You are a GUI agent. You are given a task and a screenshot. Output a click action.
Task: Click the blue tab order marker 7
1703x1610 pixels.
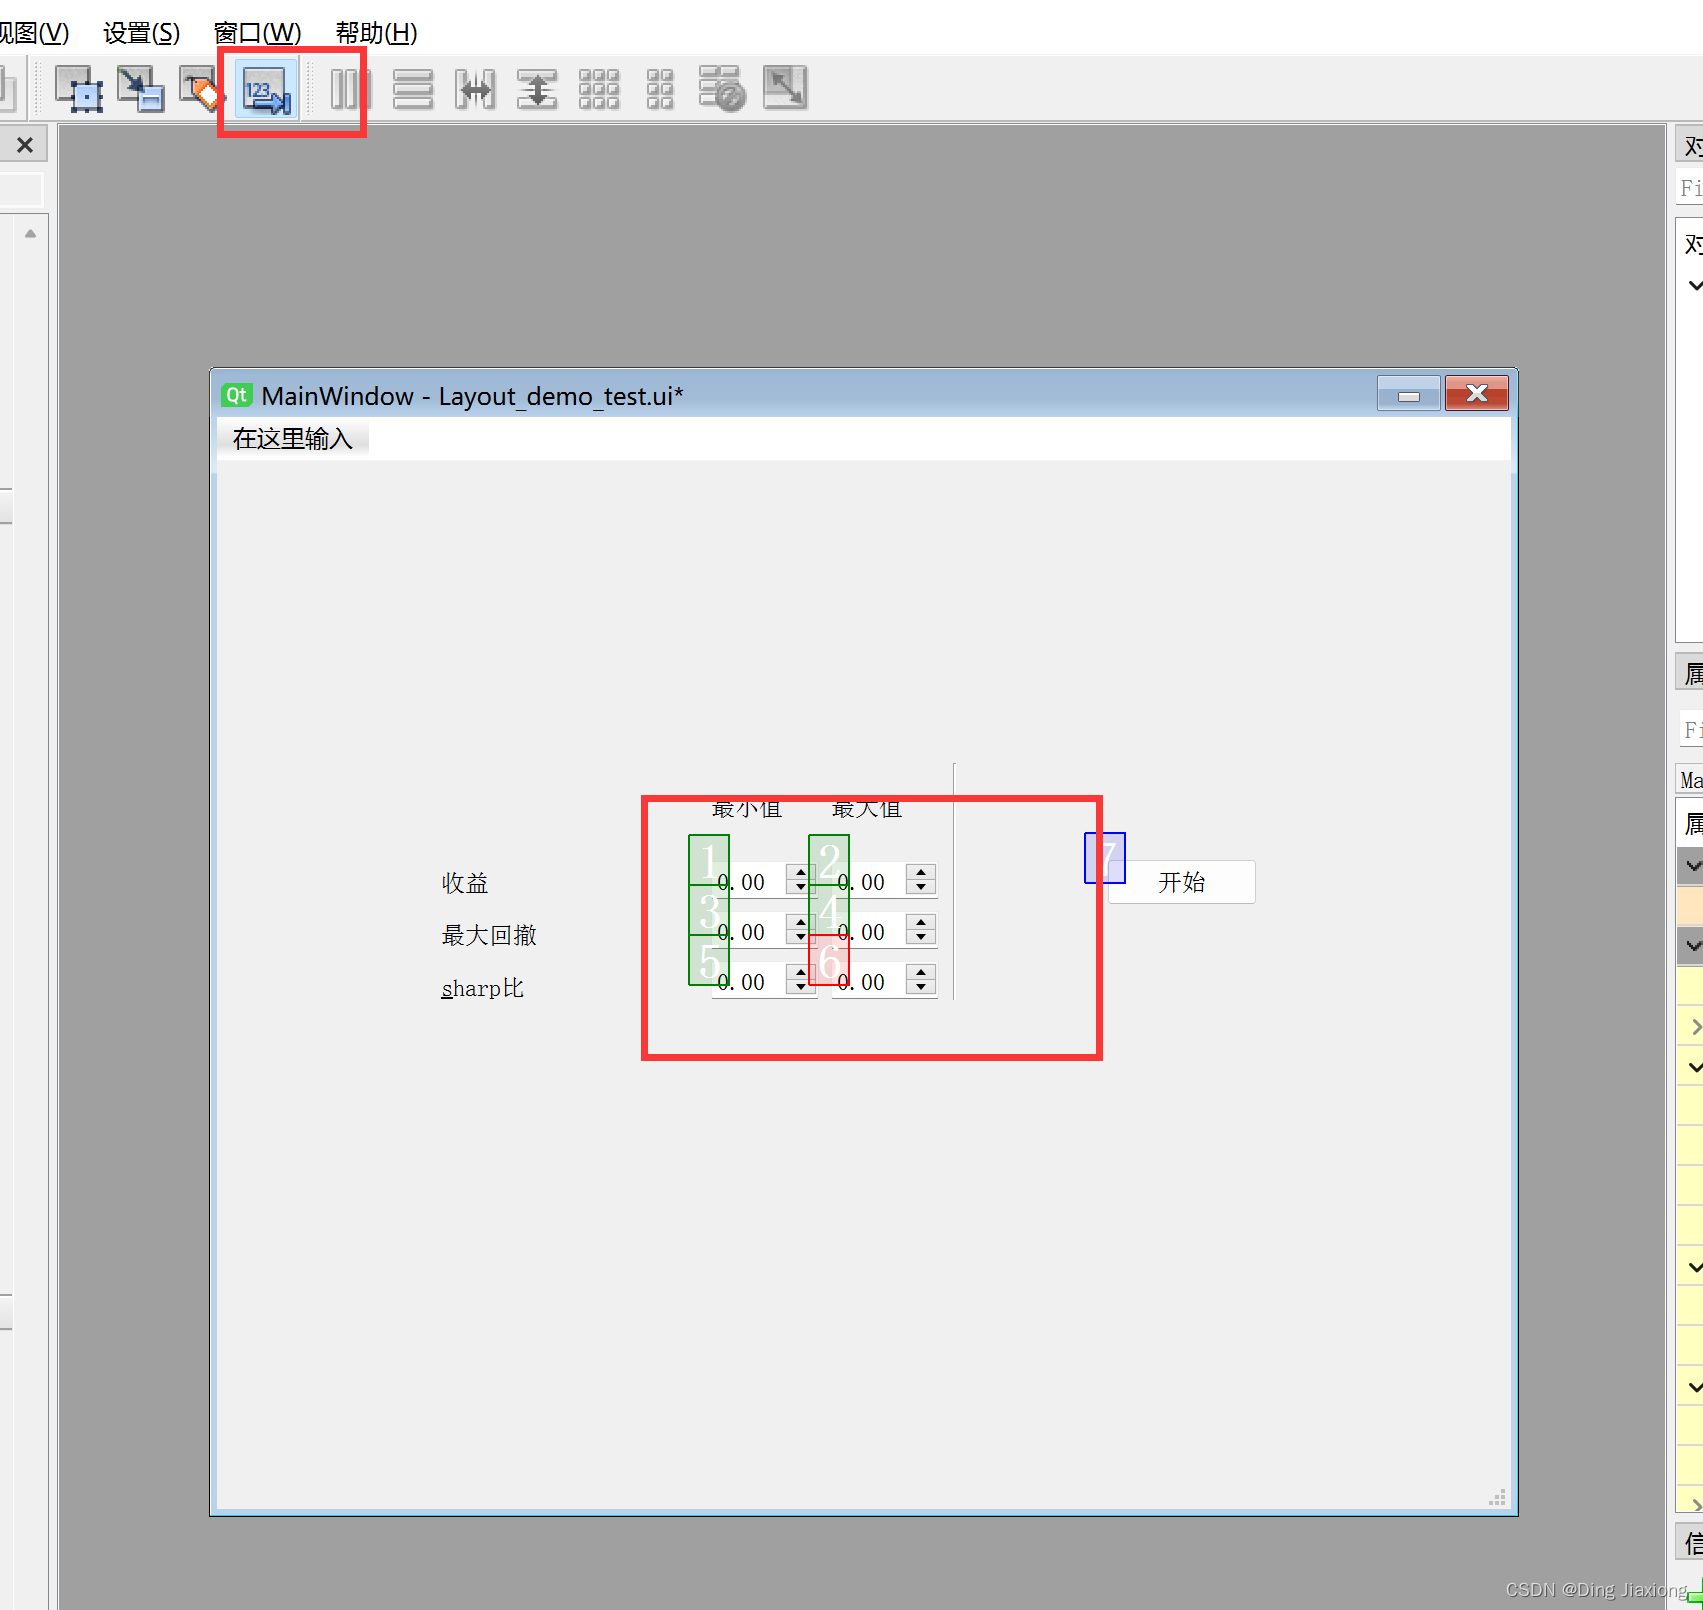1104,858
